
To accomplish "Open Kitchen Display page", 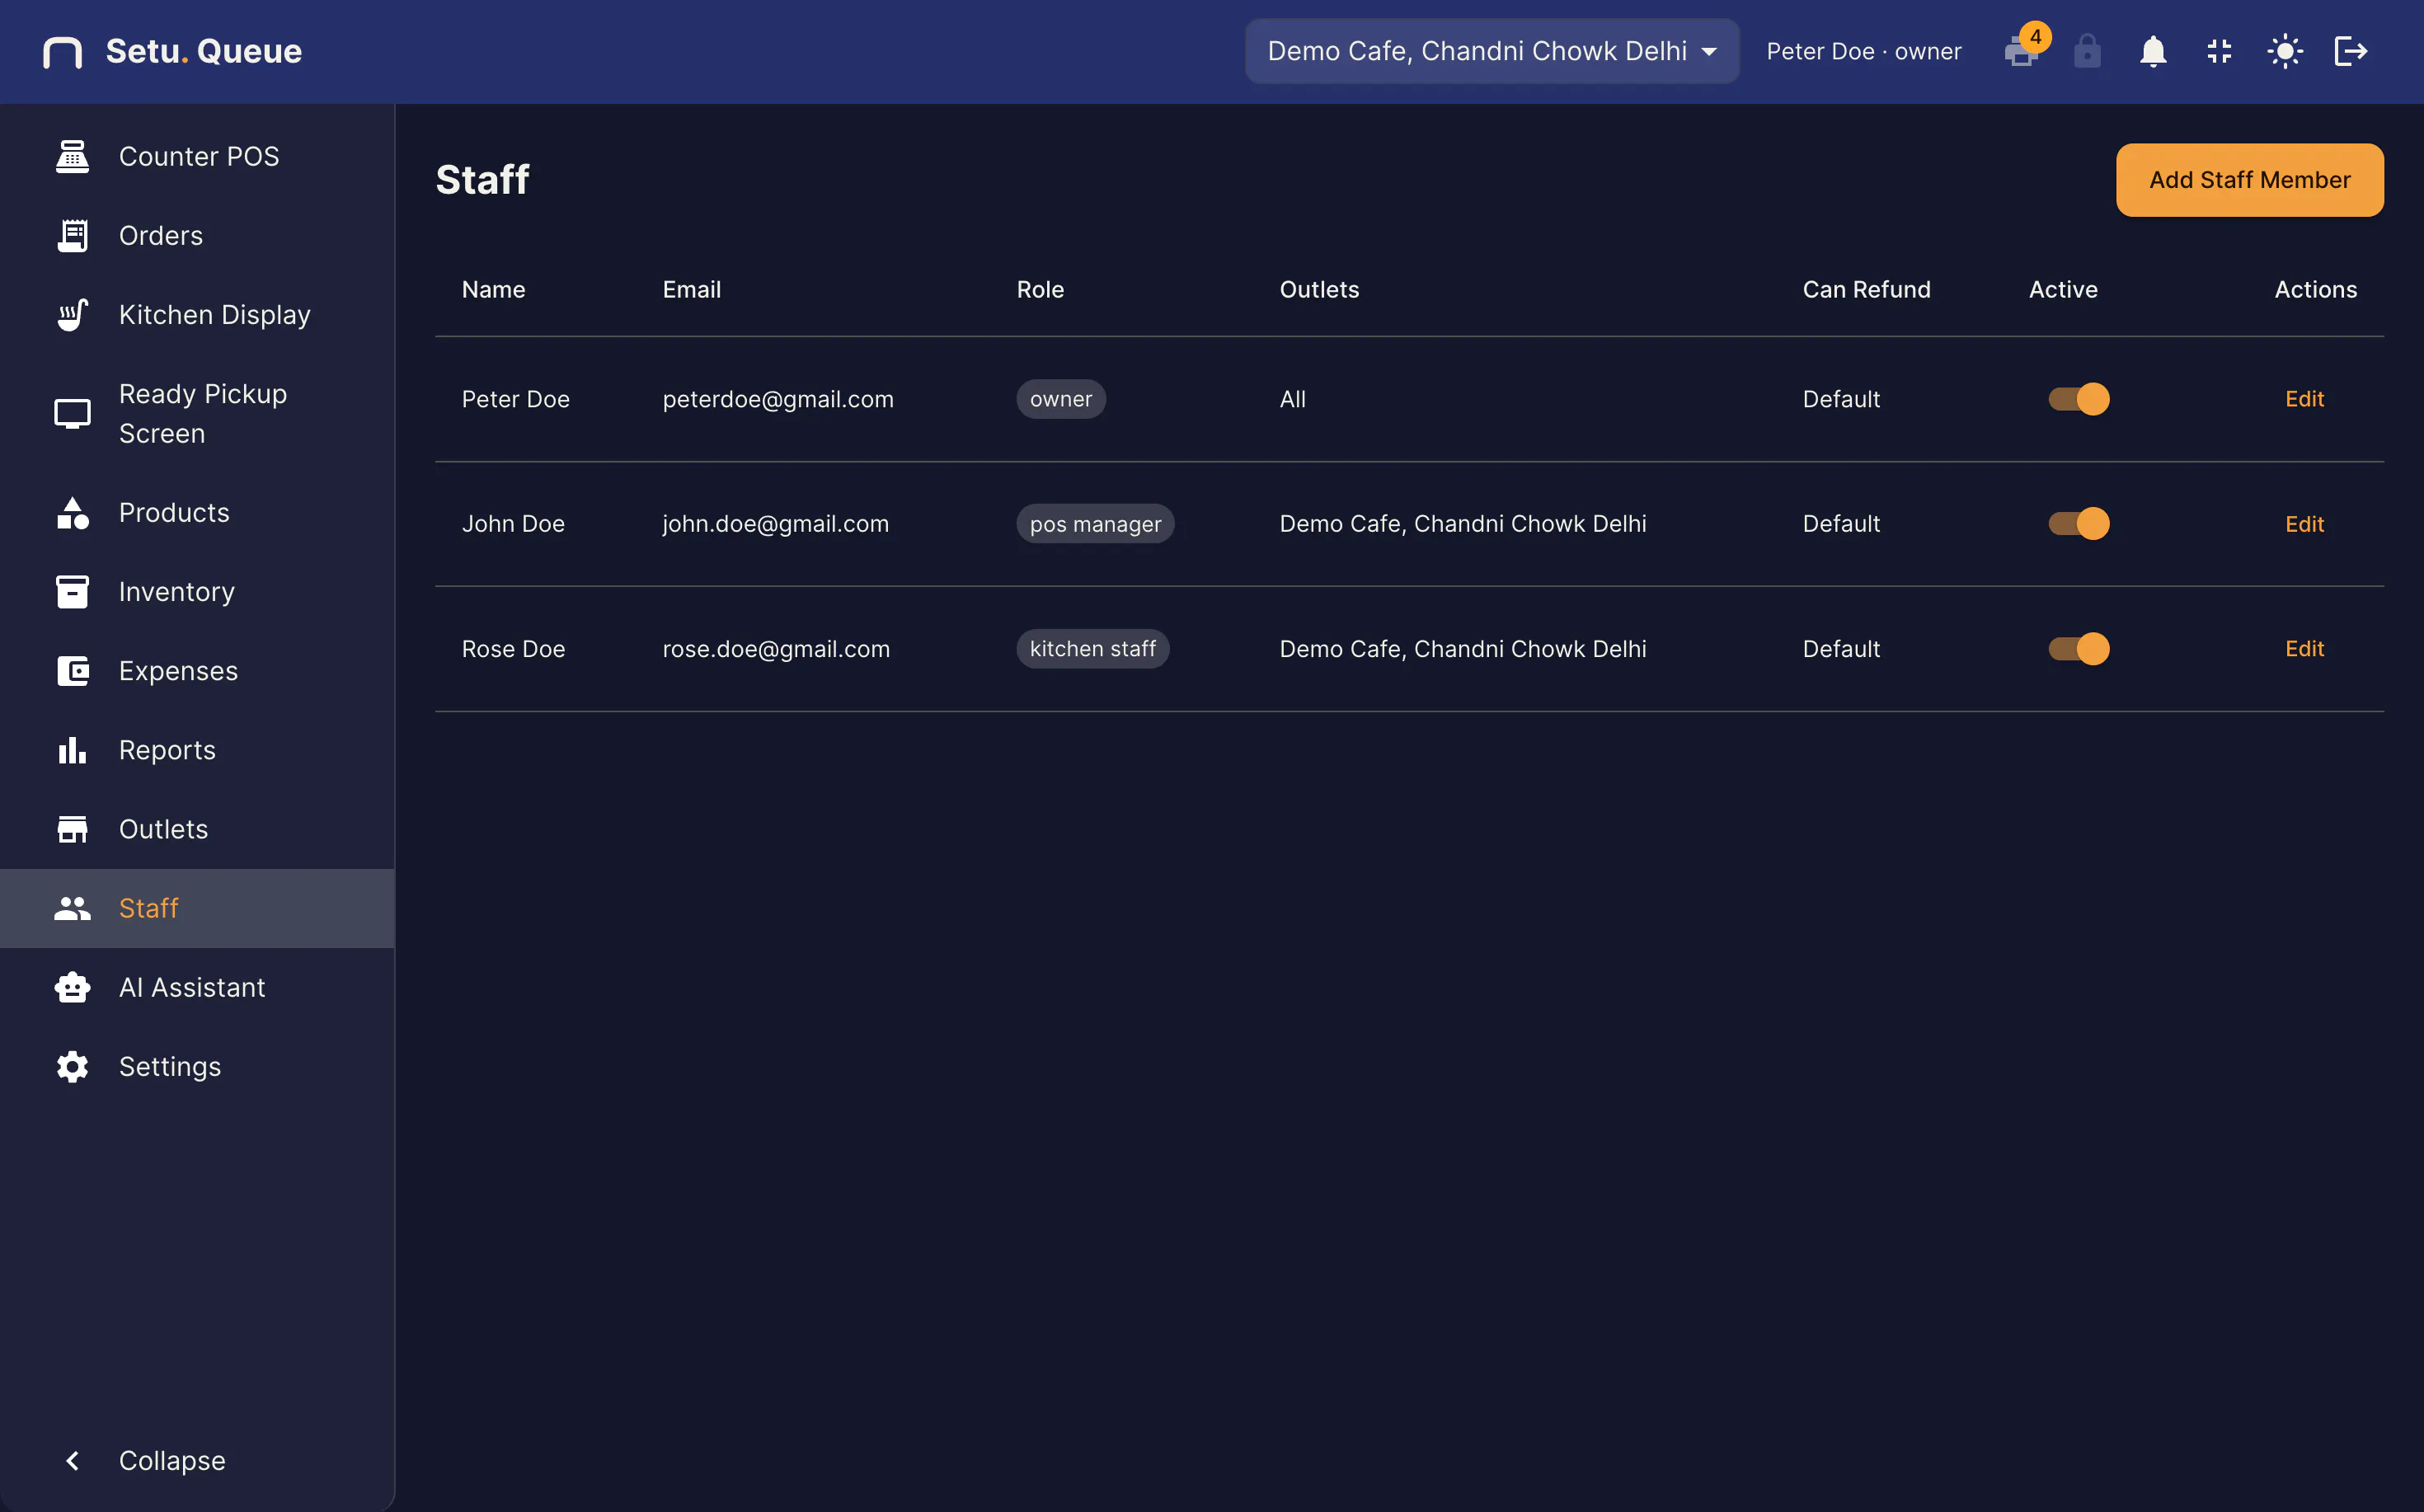I will (197, 314).
